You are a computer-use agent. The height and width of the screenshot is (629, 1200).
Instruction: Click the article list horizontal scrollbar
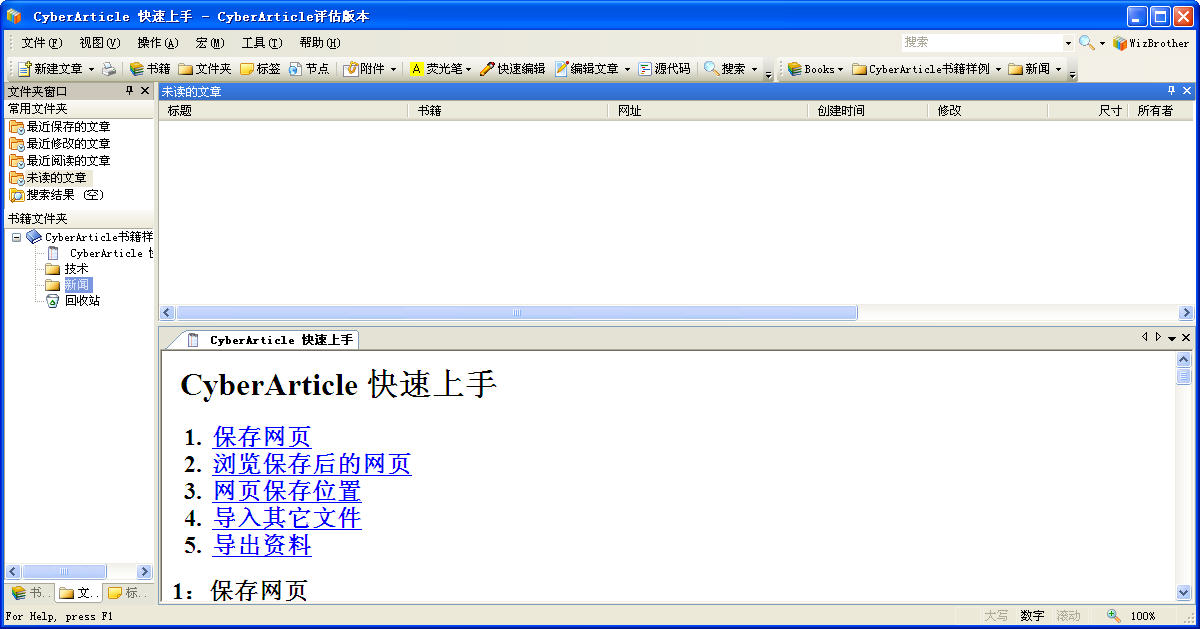pyautogui.click(x=676, y=313)
